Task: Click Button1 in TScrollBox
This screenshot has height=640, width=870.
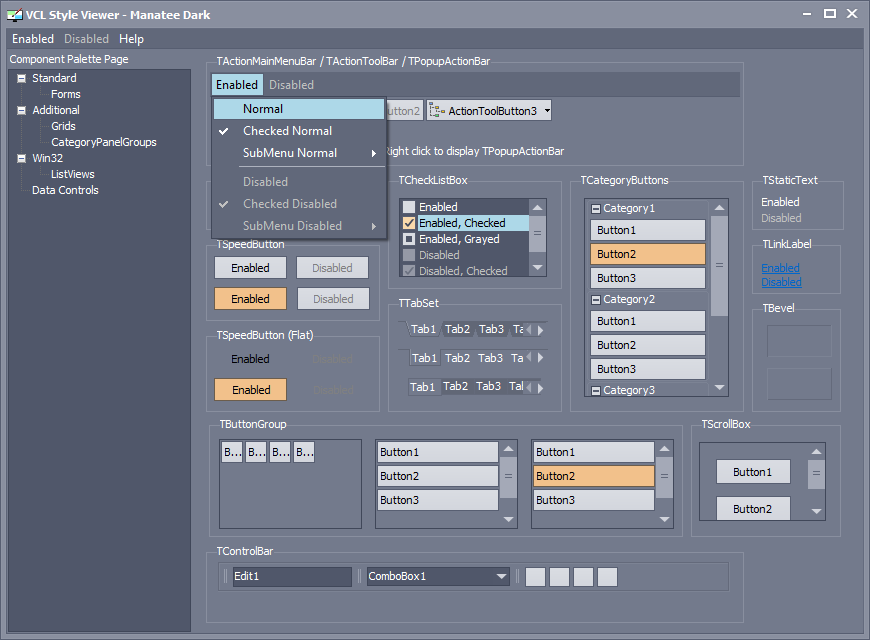Action: coord(753,472)
